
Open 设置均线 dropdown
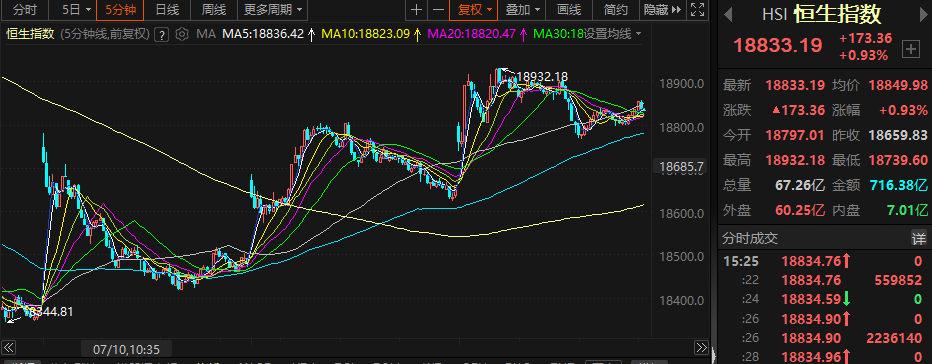pos(612,34)
